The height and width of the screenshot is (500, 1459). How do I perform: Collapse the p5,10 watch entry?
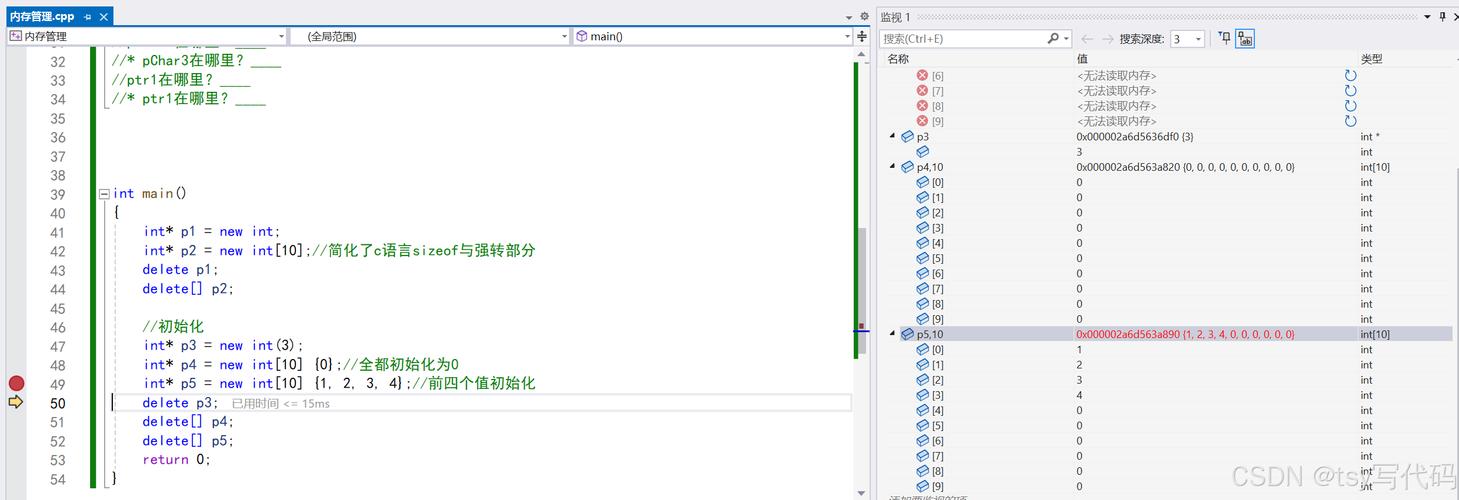[x=893, y=334]
